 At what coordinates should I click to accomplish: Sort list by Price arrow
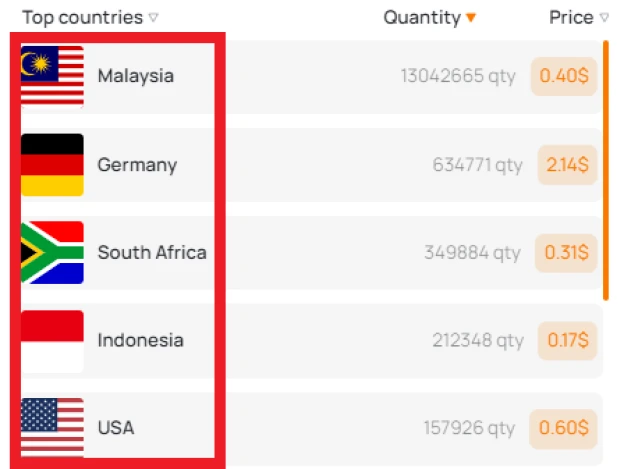604,18
